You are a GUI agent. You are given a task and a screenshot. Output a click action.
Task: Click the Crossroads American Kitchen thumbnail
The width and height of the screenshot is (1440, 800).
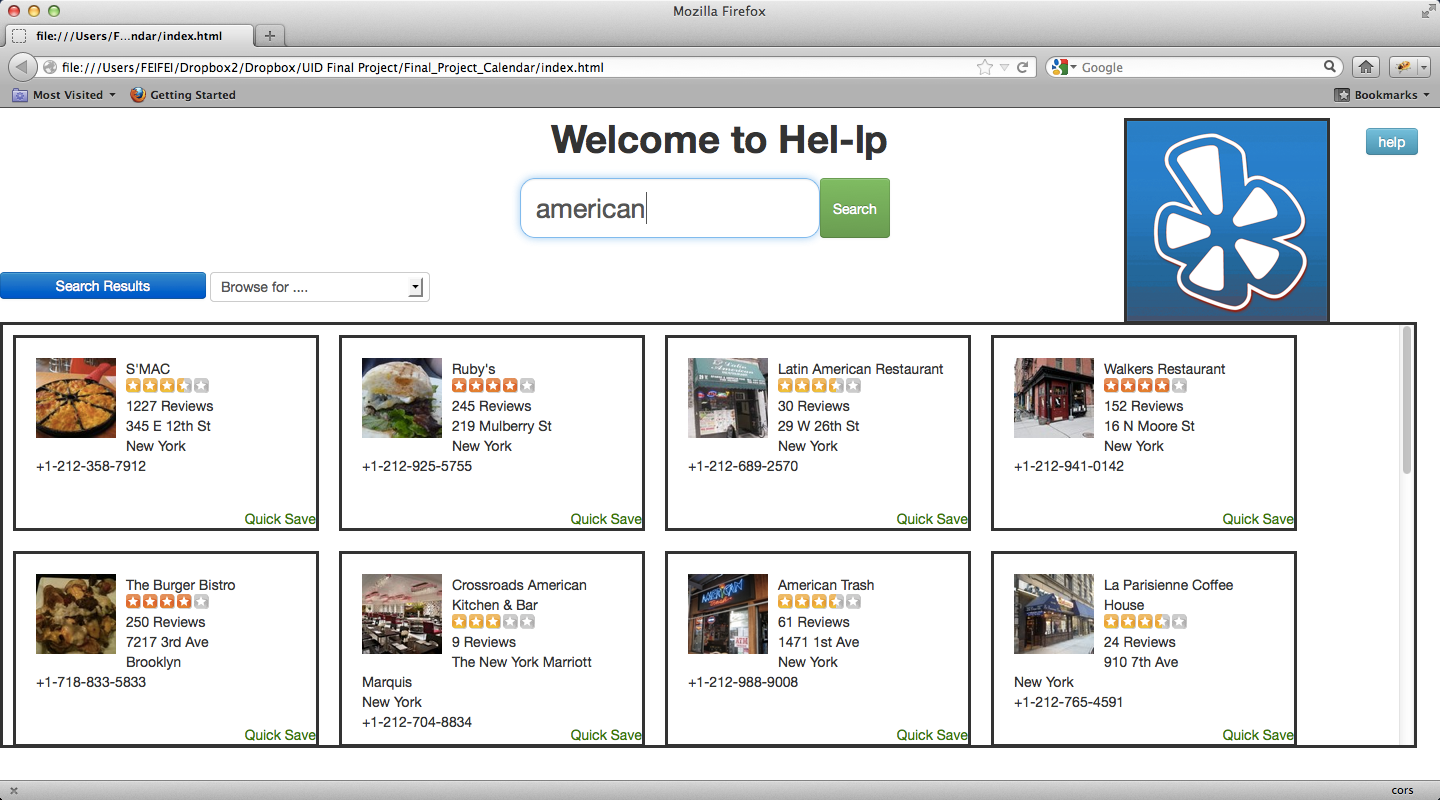(x=402, y=614)
